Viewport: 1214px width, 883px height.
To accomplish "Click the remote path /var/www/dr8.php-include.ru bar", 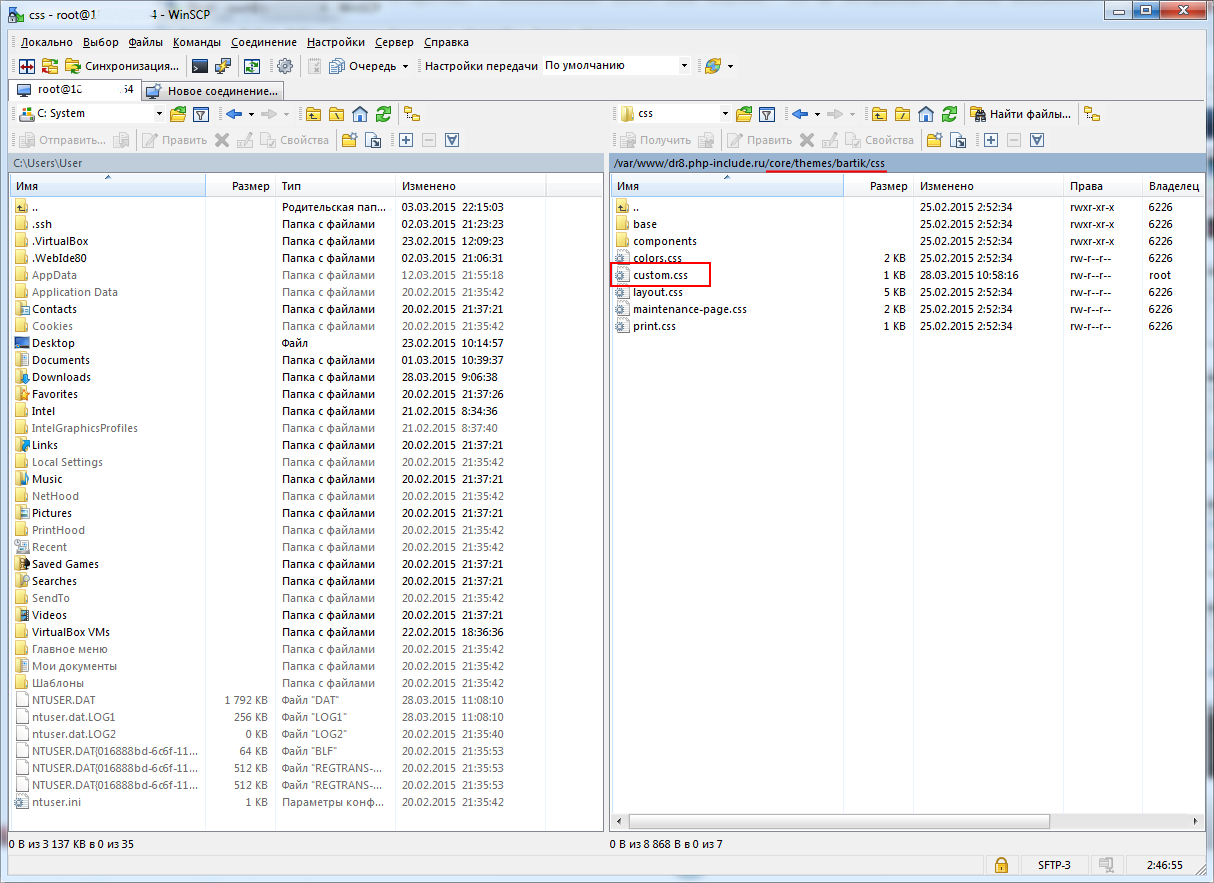I will point(909,163).
